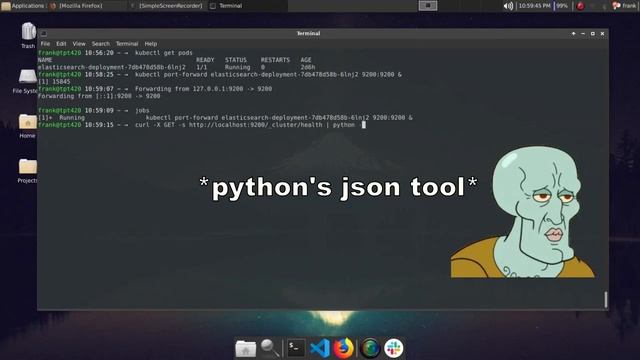Click the clock showing 10:59:45 PM
The image size is (640, 360).
point(534,6)
